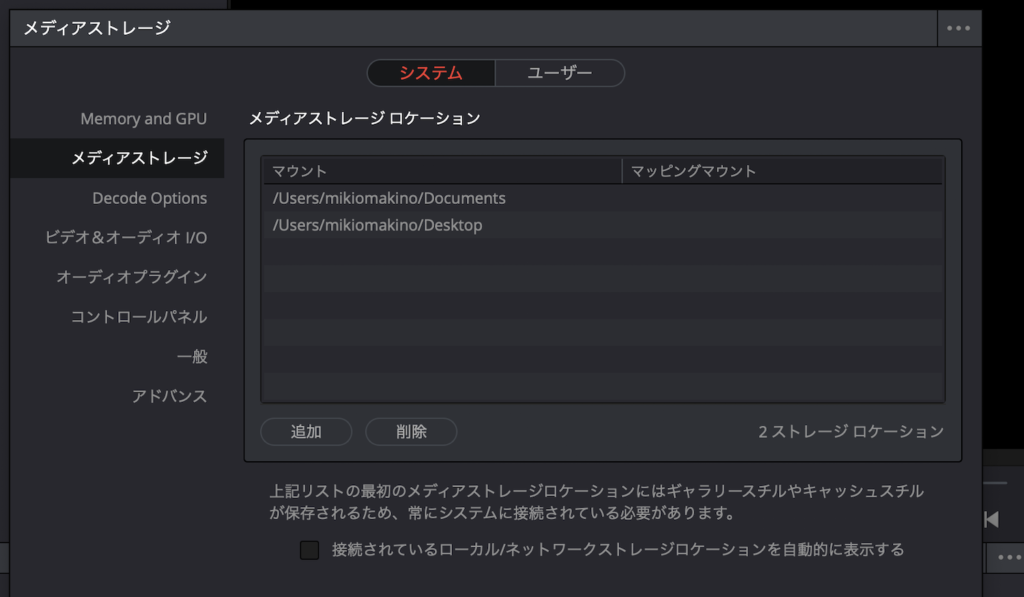The height and width of the screenshot is (597, 1024).
Task: Click the マウント column header
Action: point(443,171)
